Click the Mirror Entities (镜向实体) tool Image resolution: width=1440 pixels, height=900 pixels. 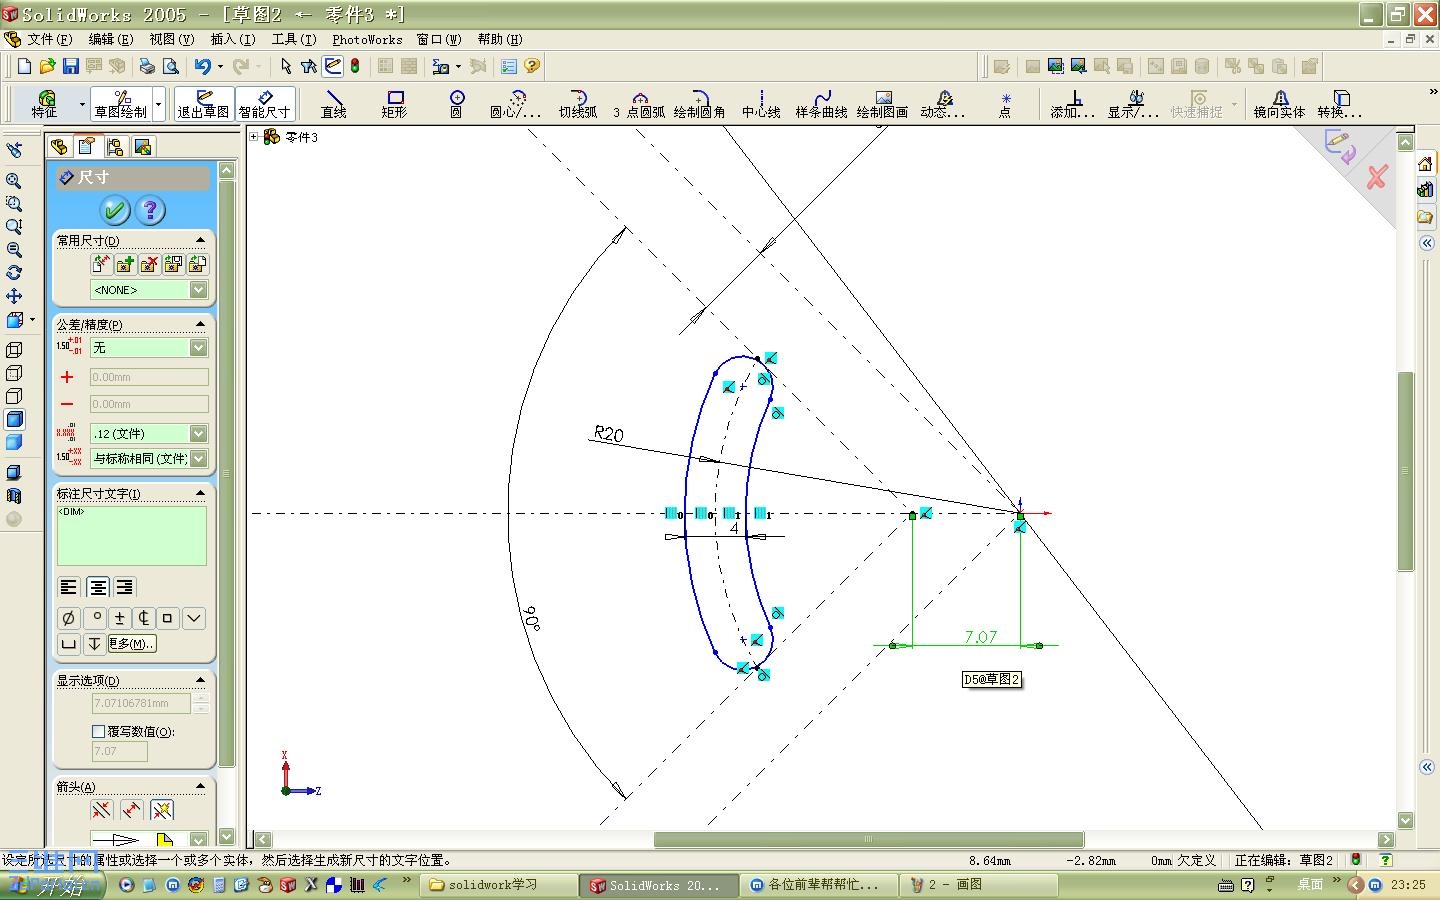coord(1279,104)
